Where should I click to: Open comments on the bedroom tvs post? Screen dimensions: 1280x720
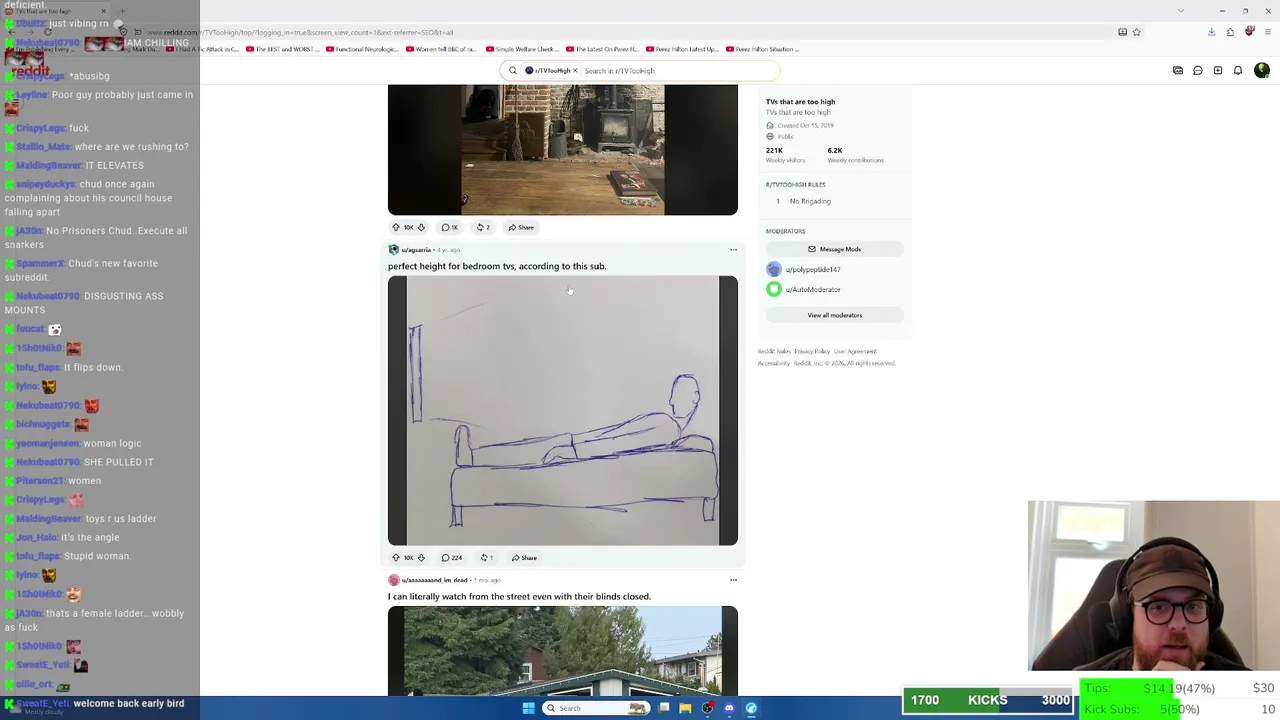tap(452, 558)
